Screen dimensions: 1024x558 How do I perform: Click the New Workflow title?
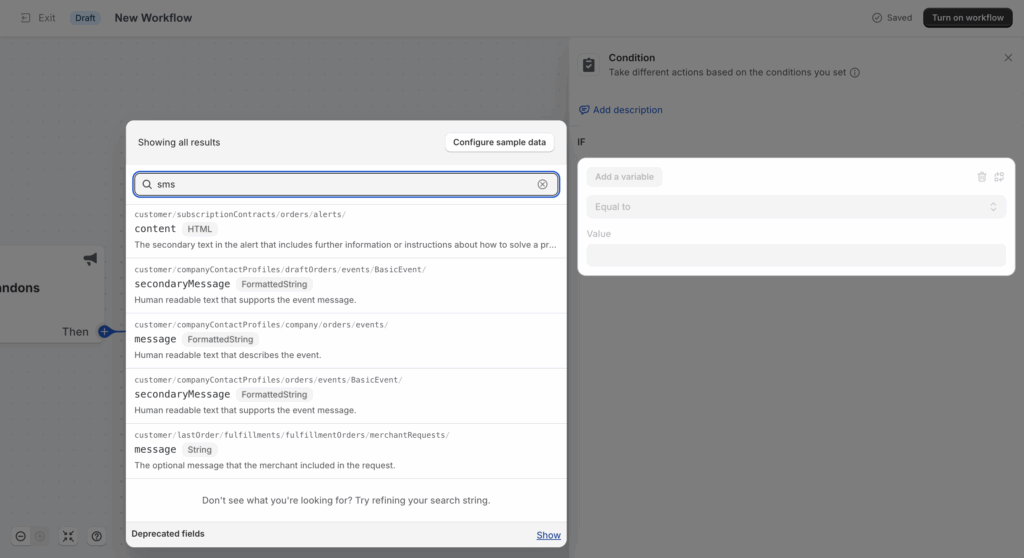pyautogui.click(x=153, y=18)
